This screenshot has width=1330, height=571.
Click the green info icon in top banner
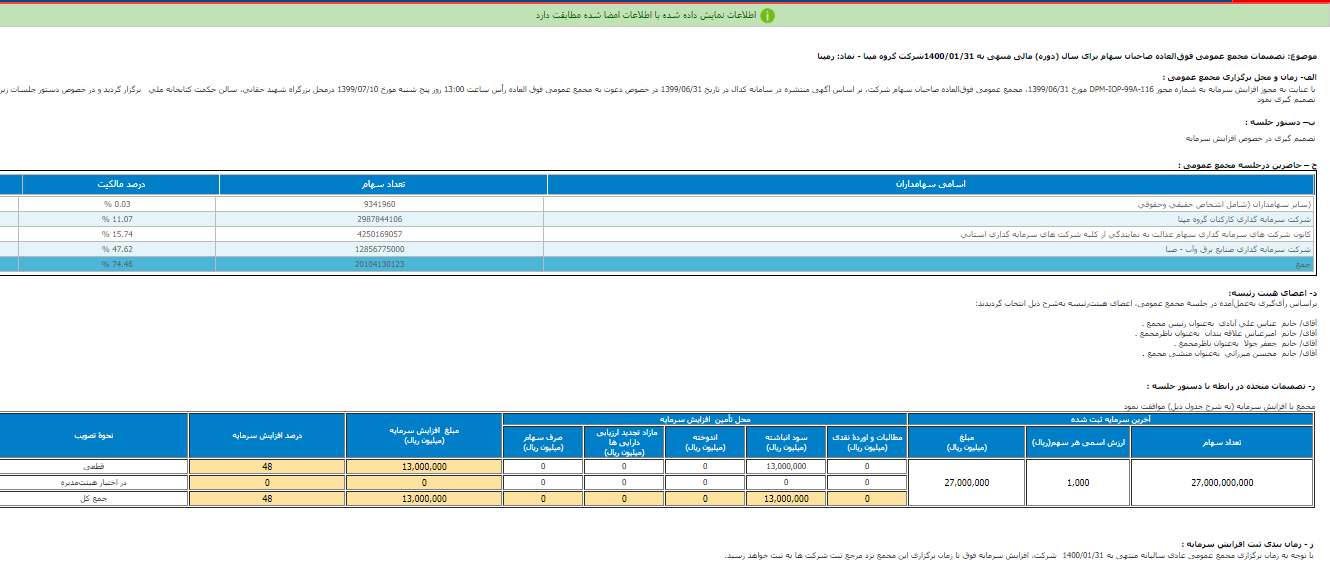[x=767, y=16]
